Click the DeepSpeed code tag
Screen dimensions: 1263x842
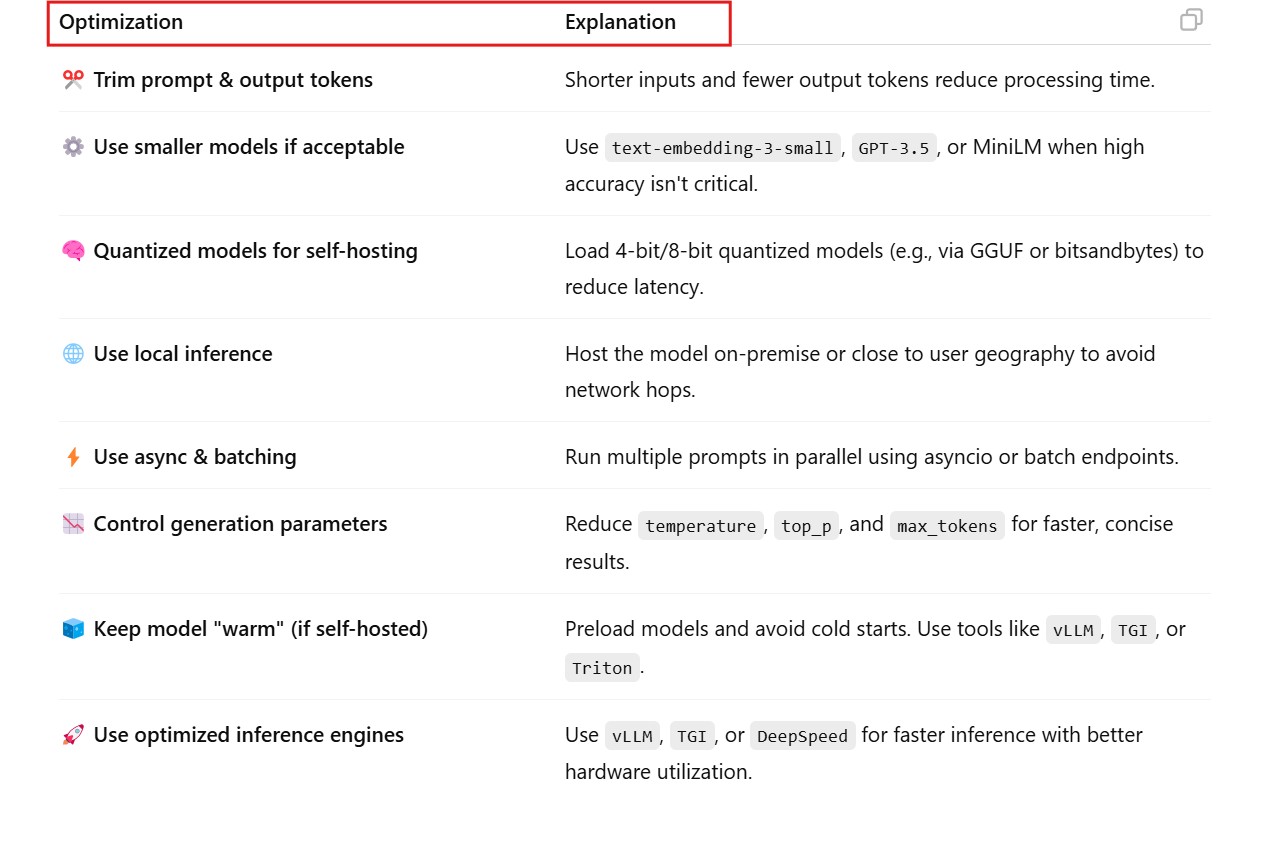pyautogui.click(x=802, y=737)
